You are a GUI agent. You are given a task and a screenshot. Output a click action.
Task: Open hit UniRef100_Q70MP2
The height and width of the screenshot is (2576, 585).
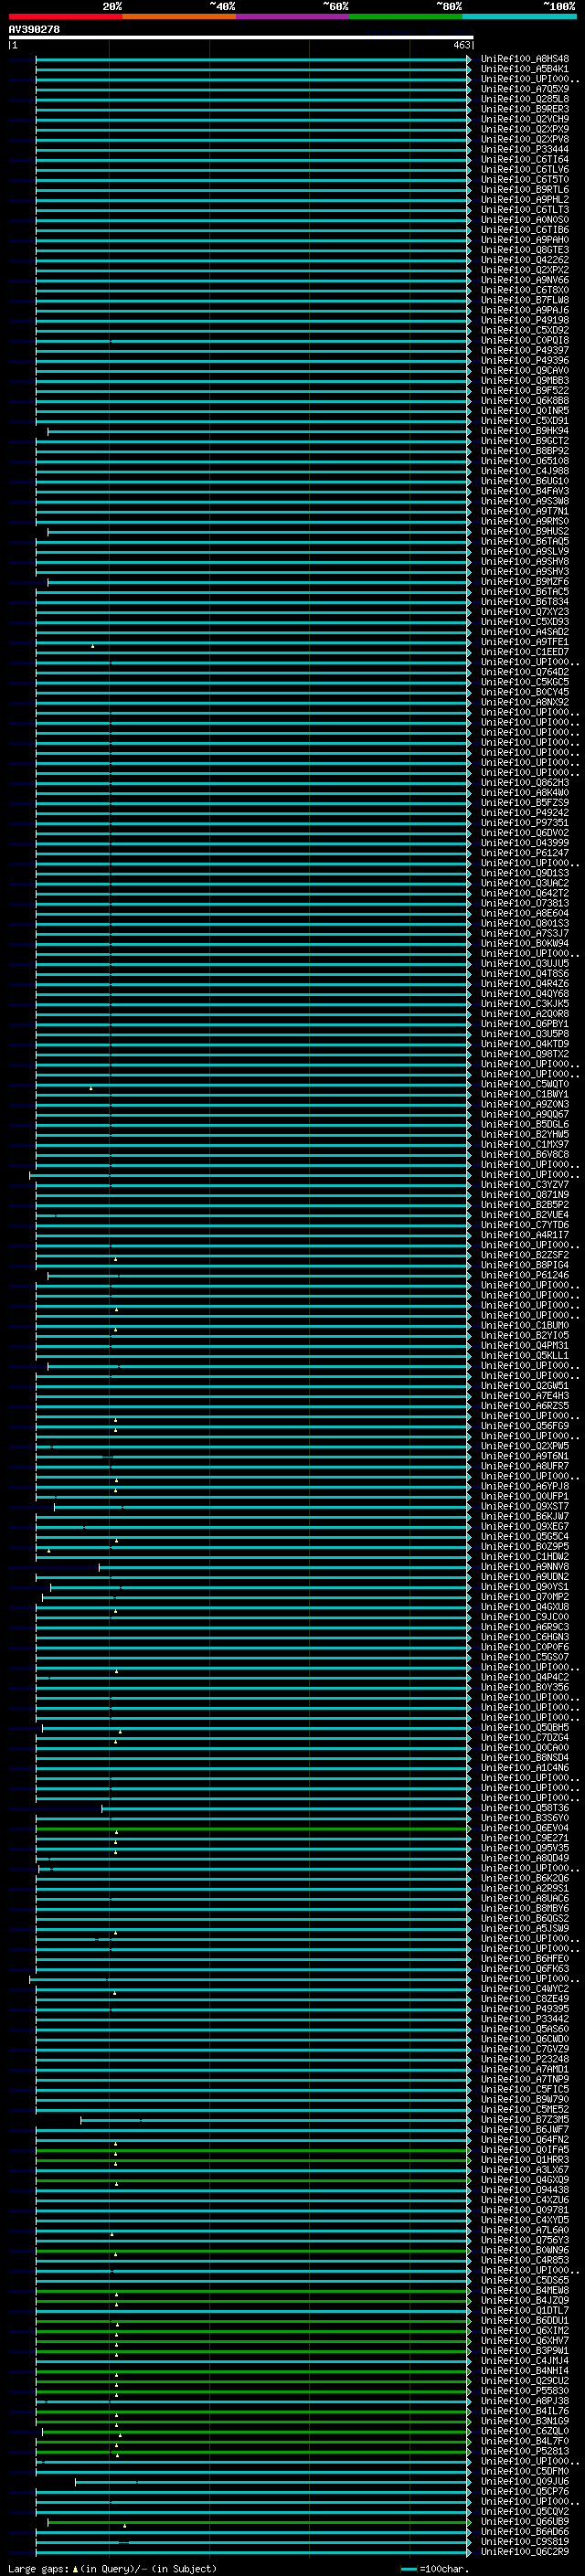click(525, 1597)
